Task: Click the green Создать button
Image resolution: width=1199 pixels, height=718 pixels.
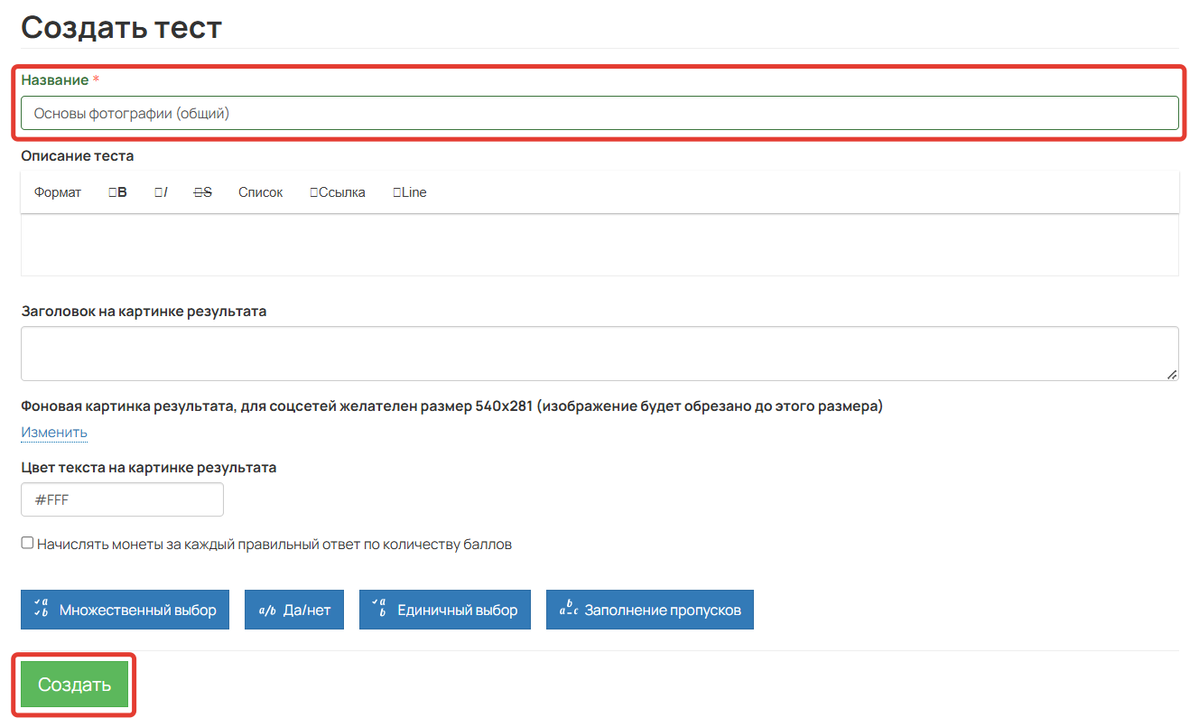Action: pos(74,684)
